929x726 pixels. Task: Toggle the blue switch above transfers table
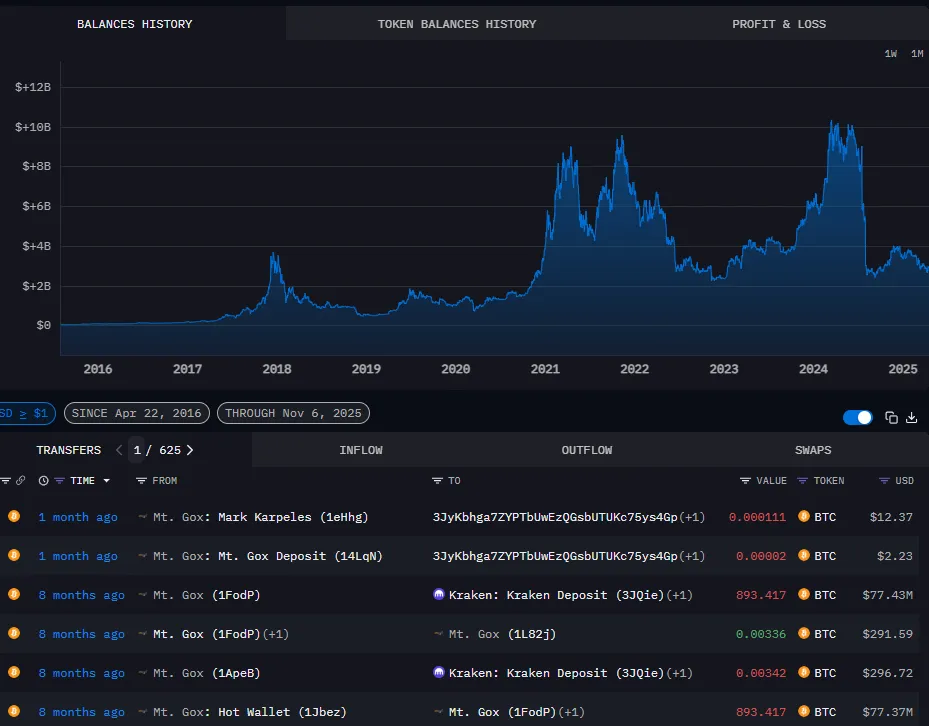[857, 417]
